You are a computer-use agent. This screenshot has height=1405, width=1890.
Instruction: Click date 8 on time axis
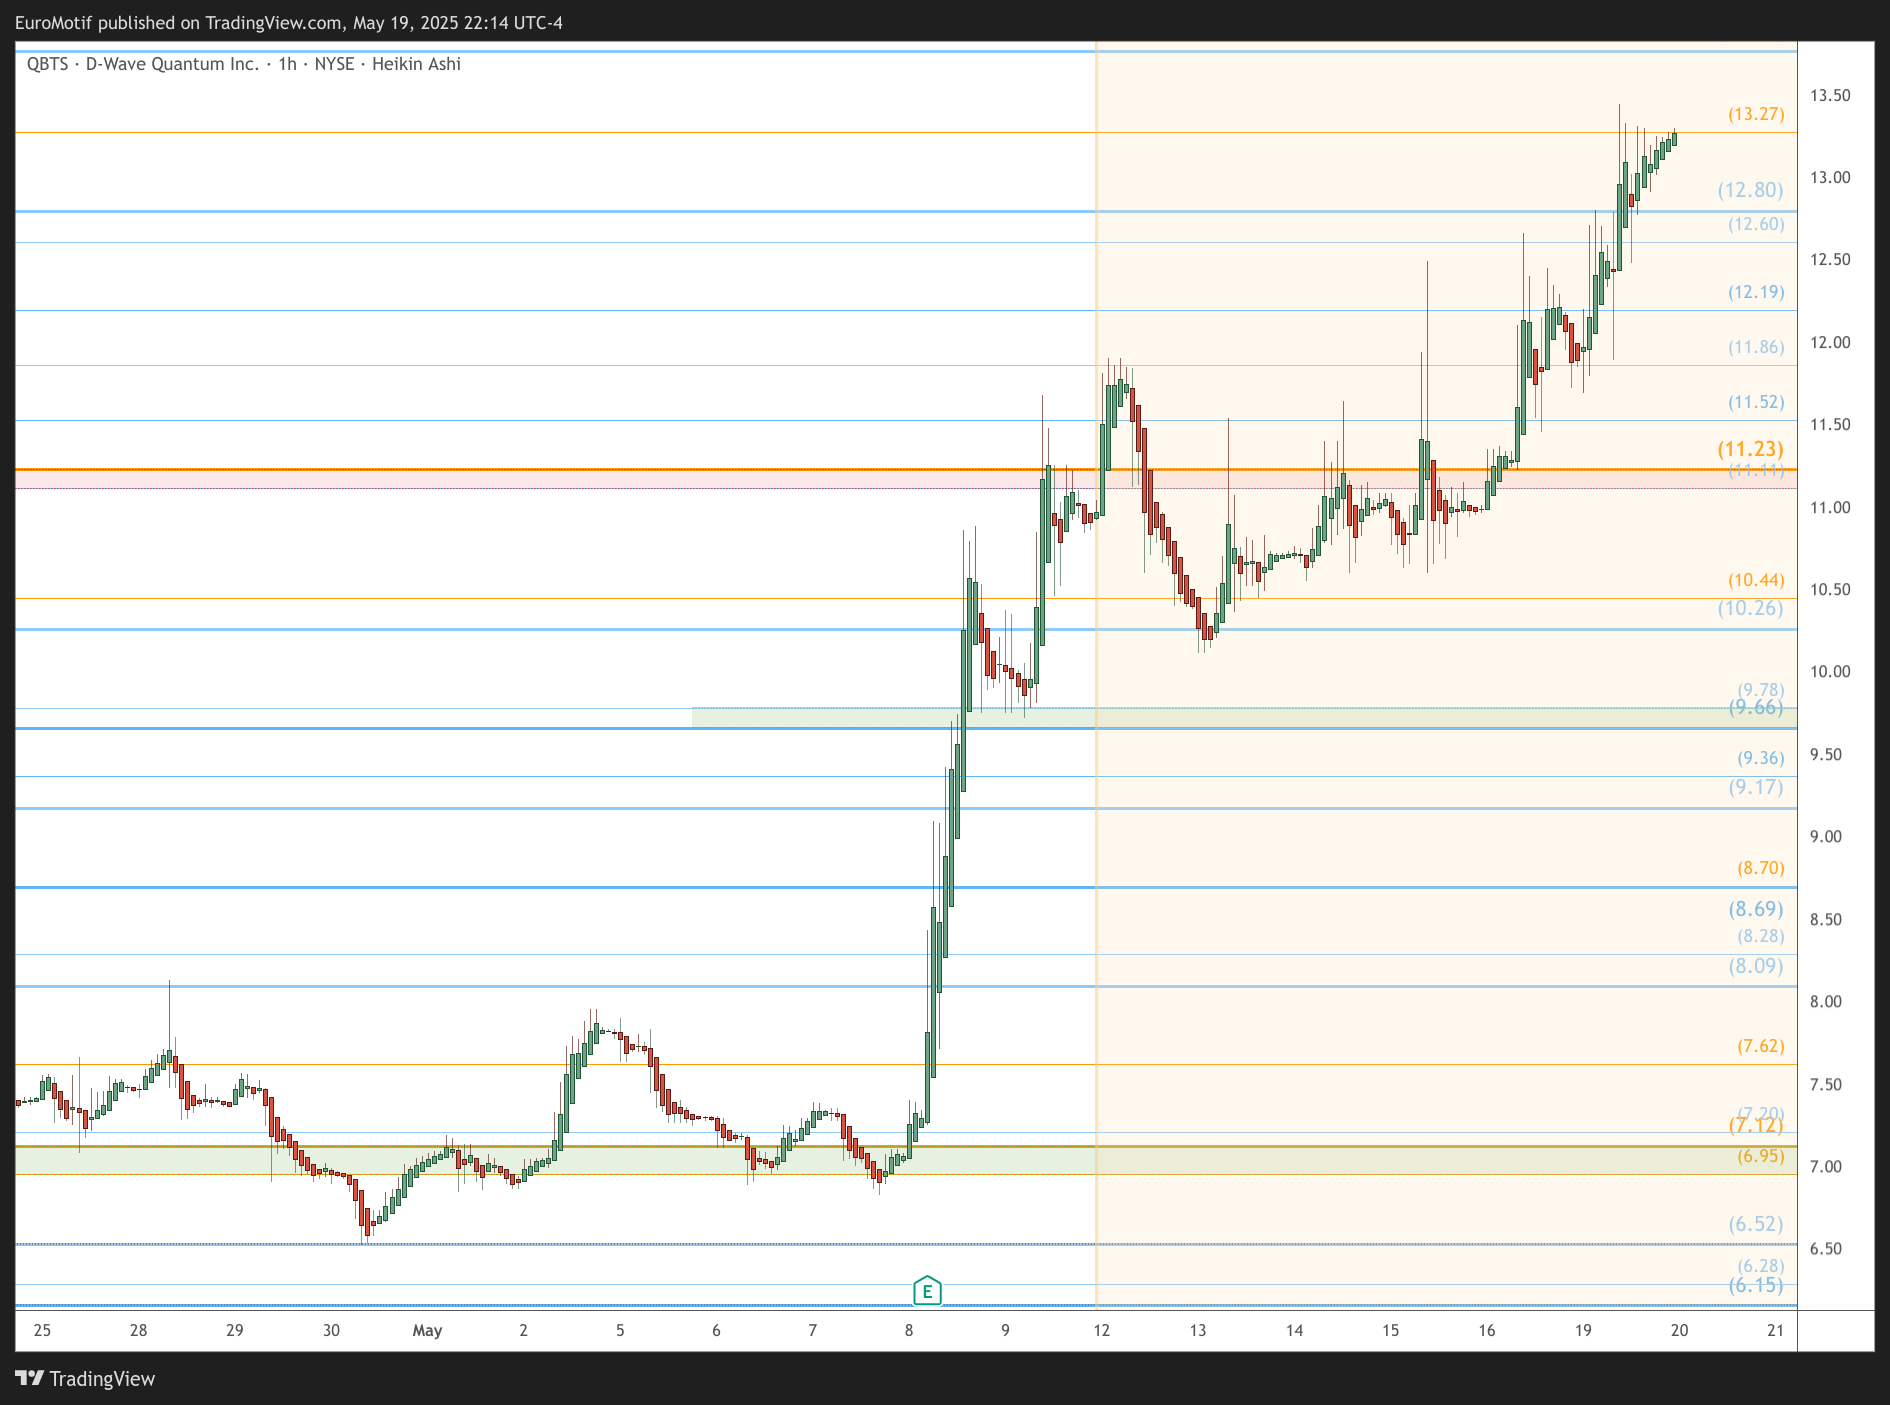[909, 1331]
